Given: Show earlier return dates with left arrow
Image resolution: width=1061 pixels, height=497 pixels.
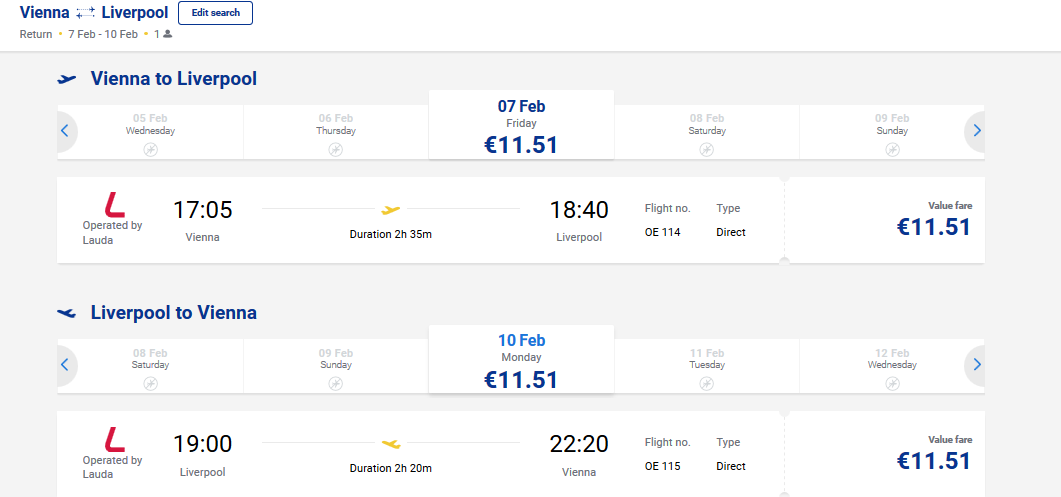Looking at the screenshot, I should tap(65, 366).
